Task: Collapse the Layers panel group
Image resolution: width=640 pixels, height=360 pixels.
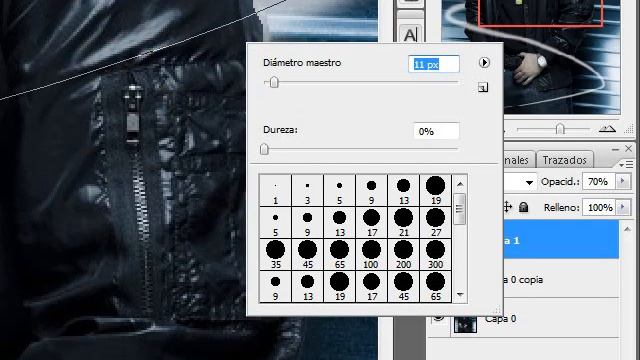Action: [616, 149]
